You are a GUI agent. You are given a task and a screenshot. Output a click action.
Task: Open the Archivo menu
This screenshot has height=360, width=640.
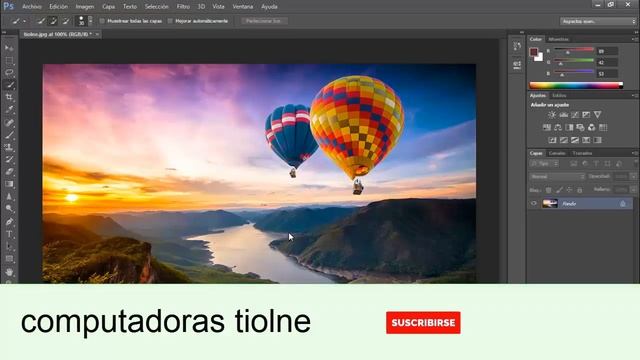pos(31,7)
